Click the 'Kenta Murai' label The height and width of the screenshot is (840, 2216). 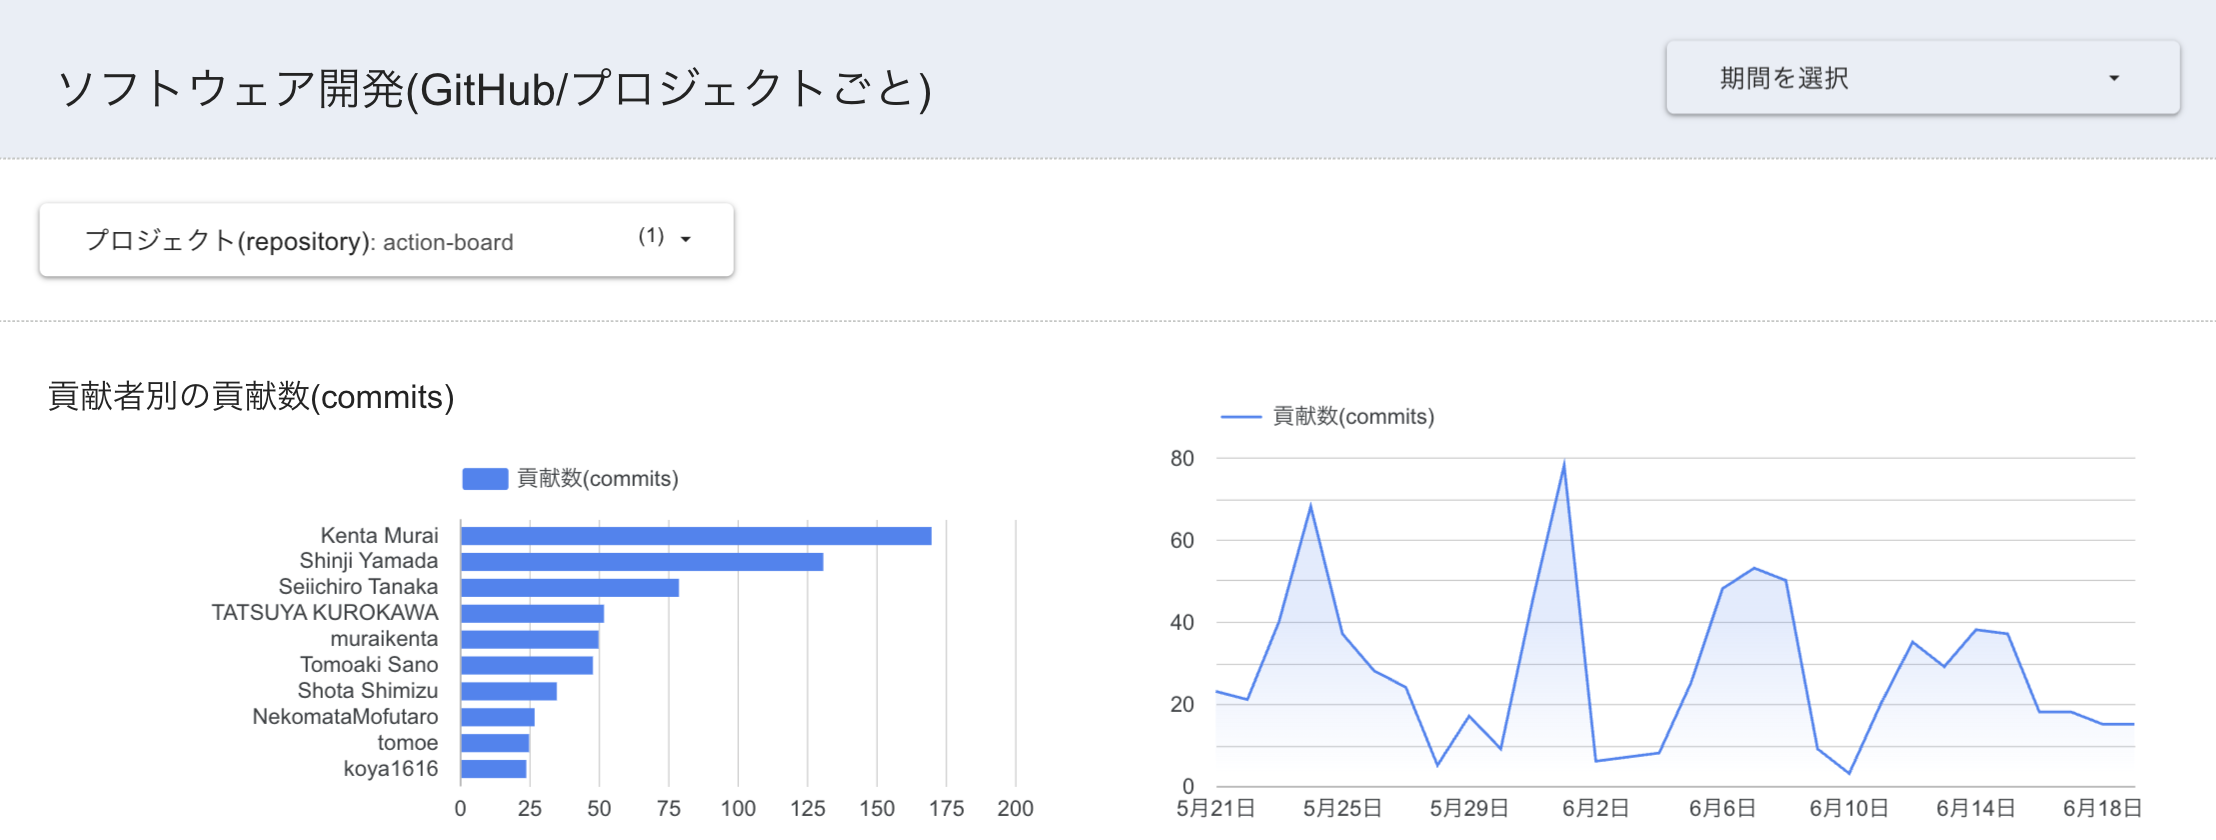tap(379, 536)
